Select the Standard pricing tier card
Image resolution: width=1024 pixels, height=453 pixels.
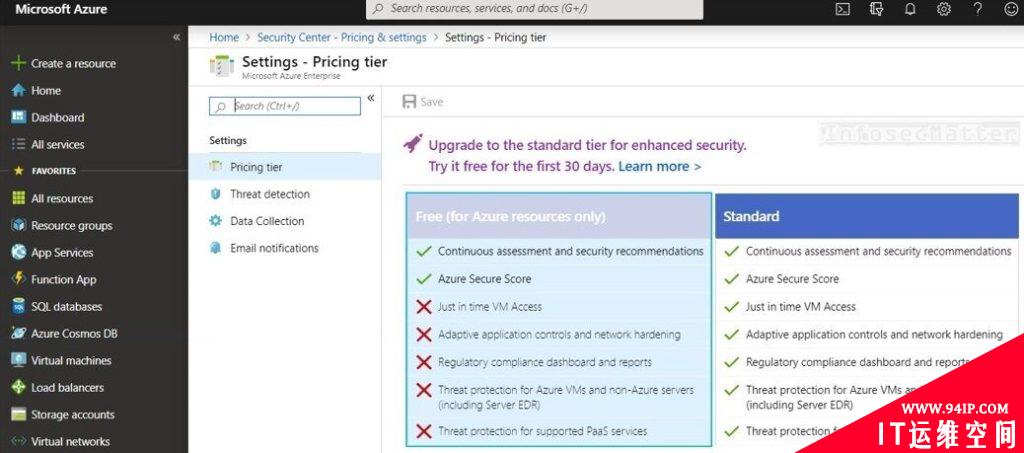[x=867, y=319]
